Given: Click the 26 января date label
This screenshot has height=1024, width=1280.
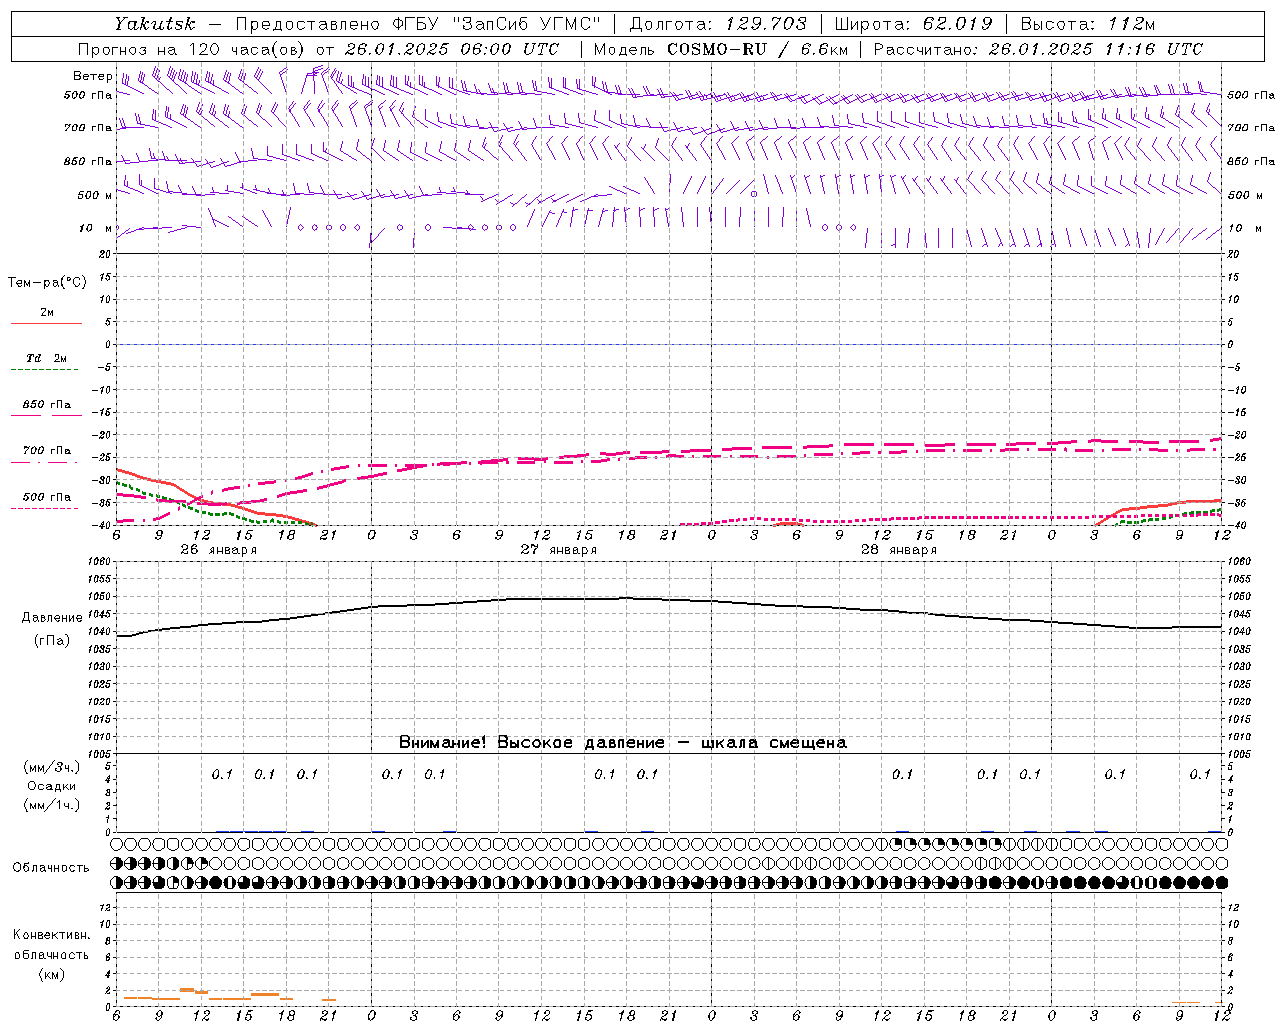Looking at the screenshot, I should click(x=218, y=550).
